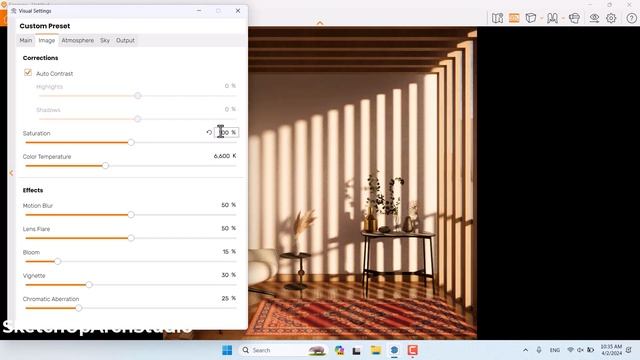Close the Visual Settings window
The image size is (640, 360).
(238, 11)
